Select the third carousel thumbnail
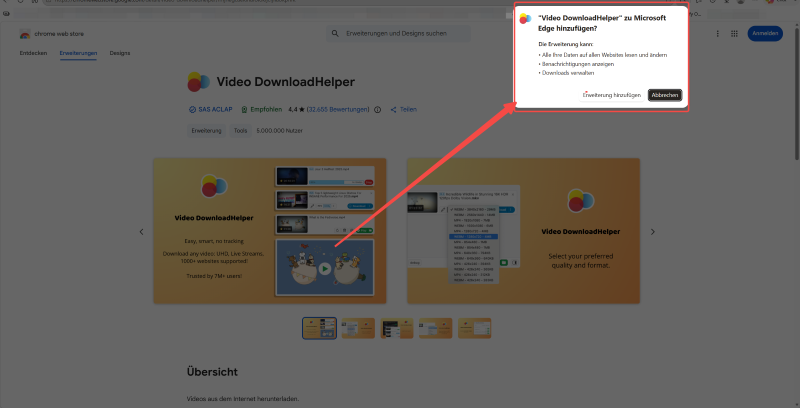Image resolution: width=800 pixels, height=408 pixels. point(397,328)
